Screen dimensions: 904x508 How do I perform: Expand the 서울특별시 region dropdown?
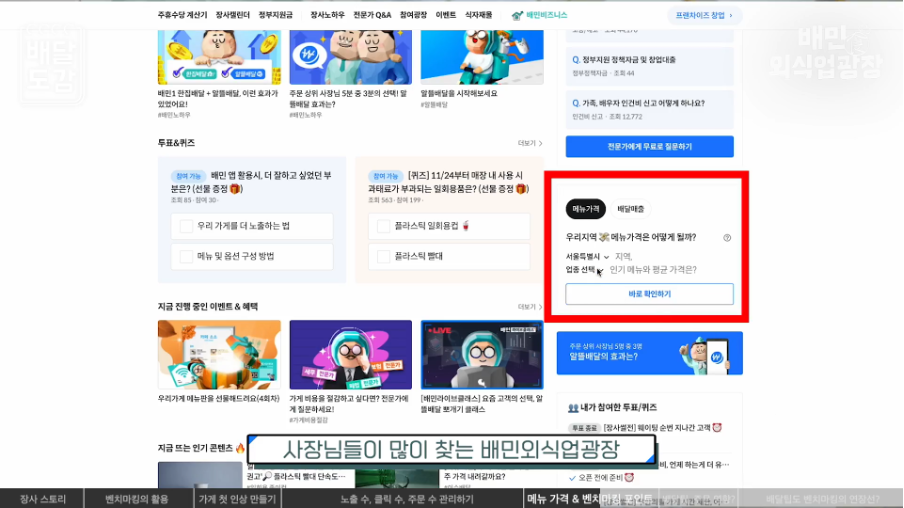tap(587, 257)
